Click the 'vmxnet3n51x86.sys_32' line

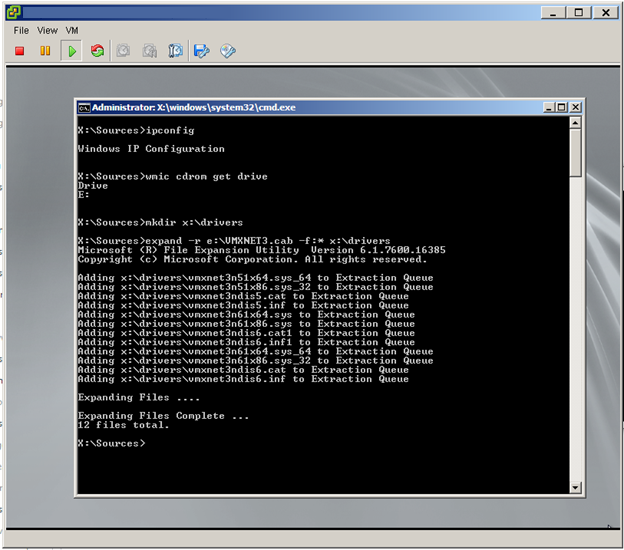coord(255,287)
